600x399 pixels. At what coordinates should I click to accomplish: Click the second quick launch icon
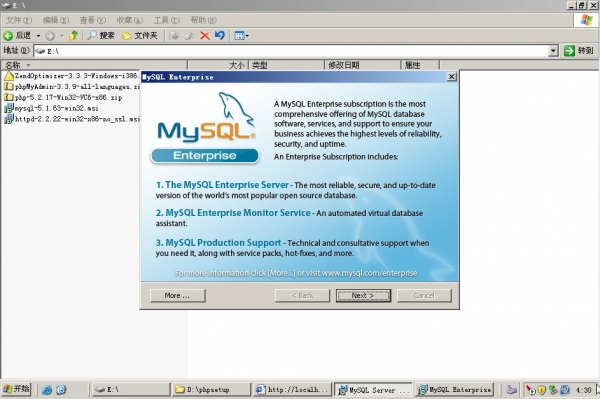pyautogui.click(x=61, y=390)
